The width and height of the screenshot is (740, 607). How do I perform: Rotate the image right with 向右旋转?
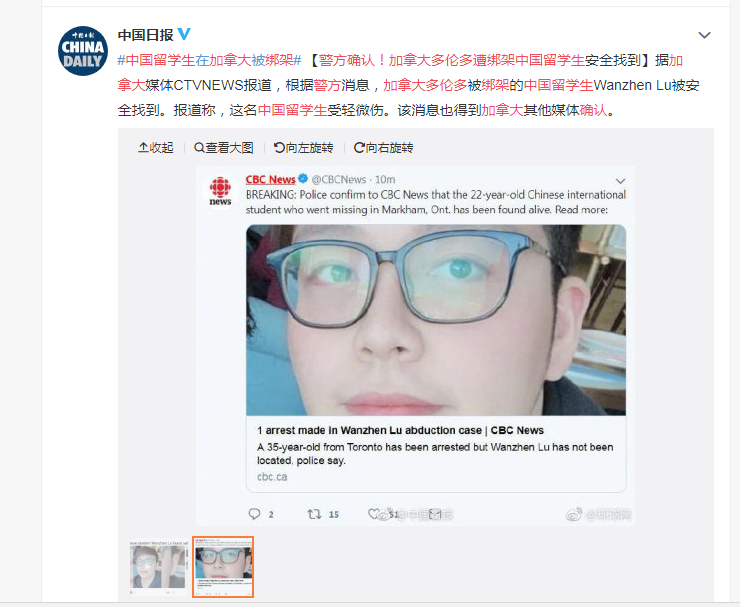[383, 148]
